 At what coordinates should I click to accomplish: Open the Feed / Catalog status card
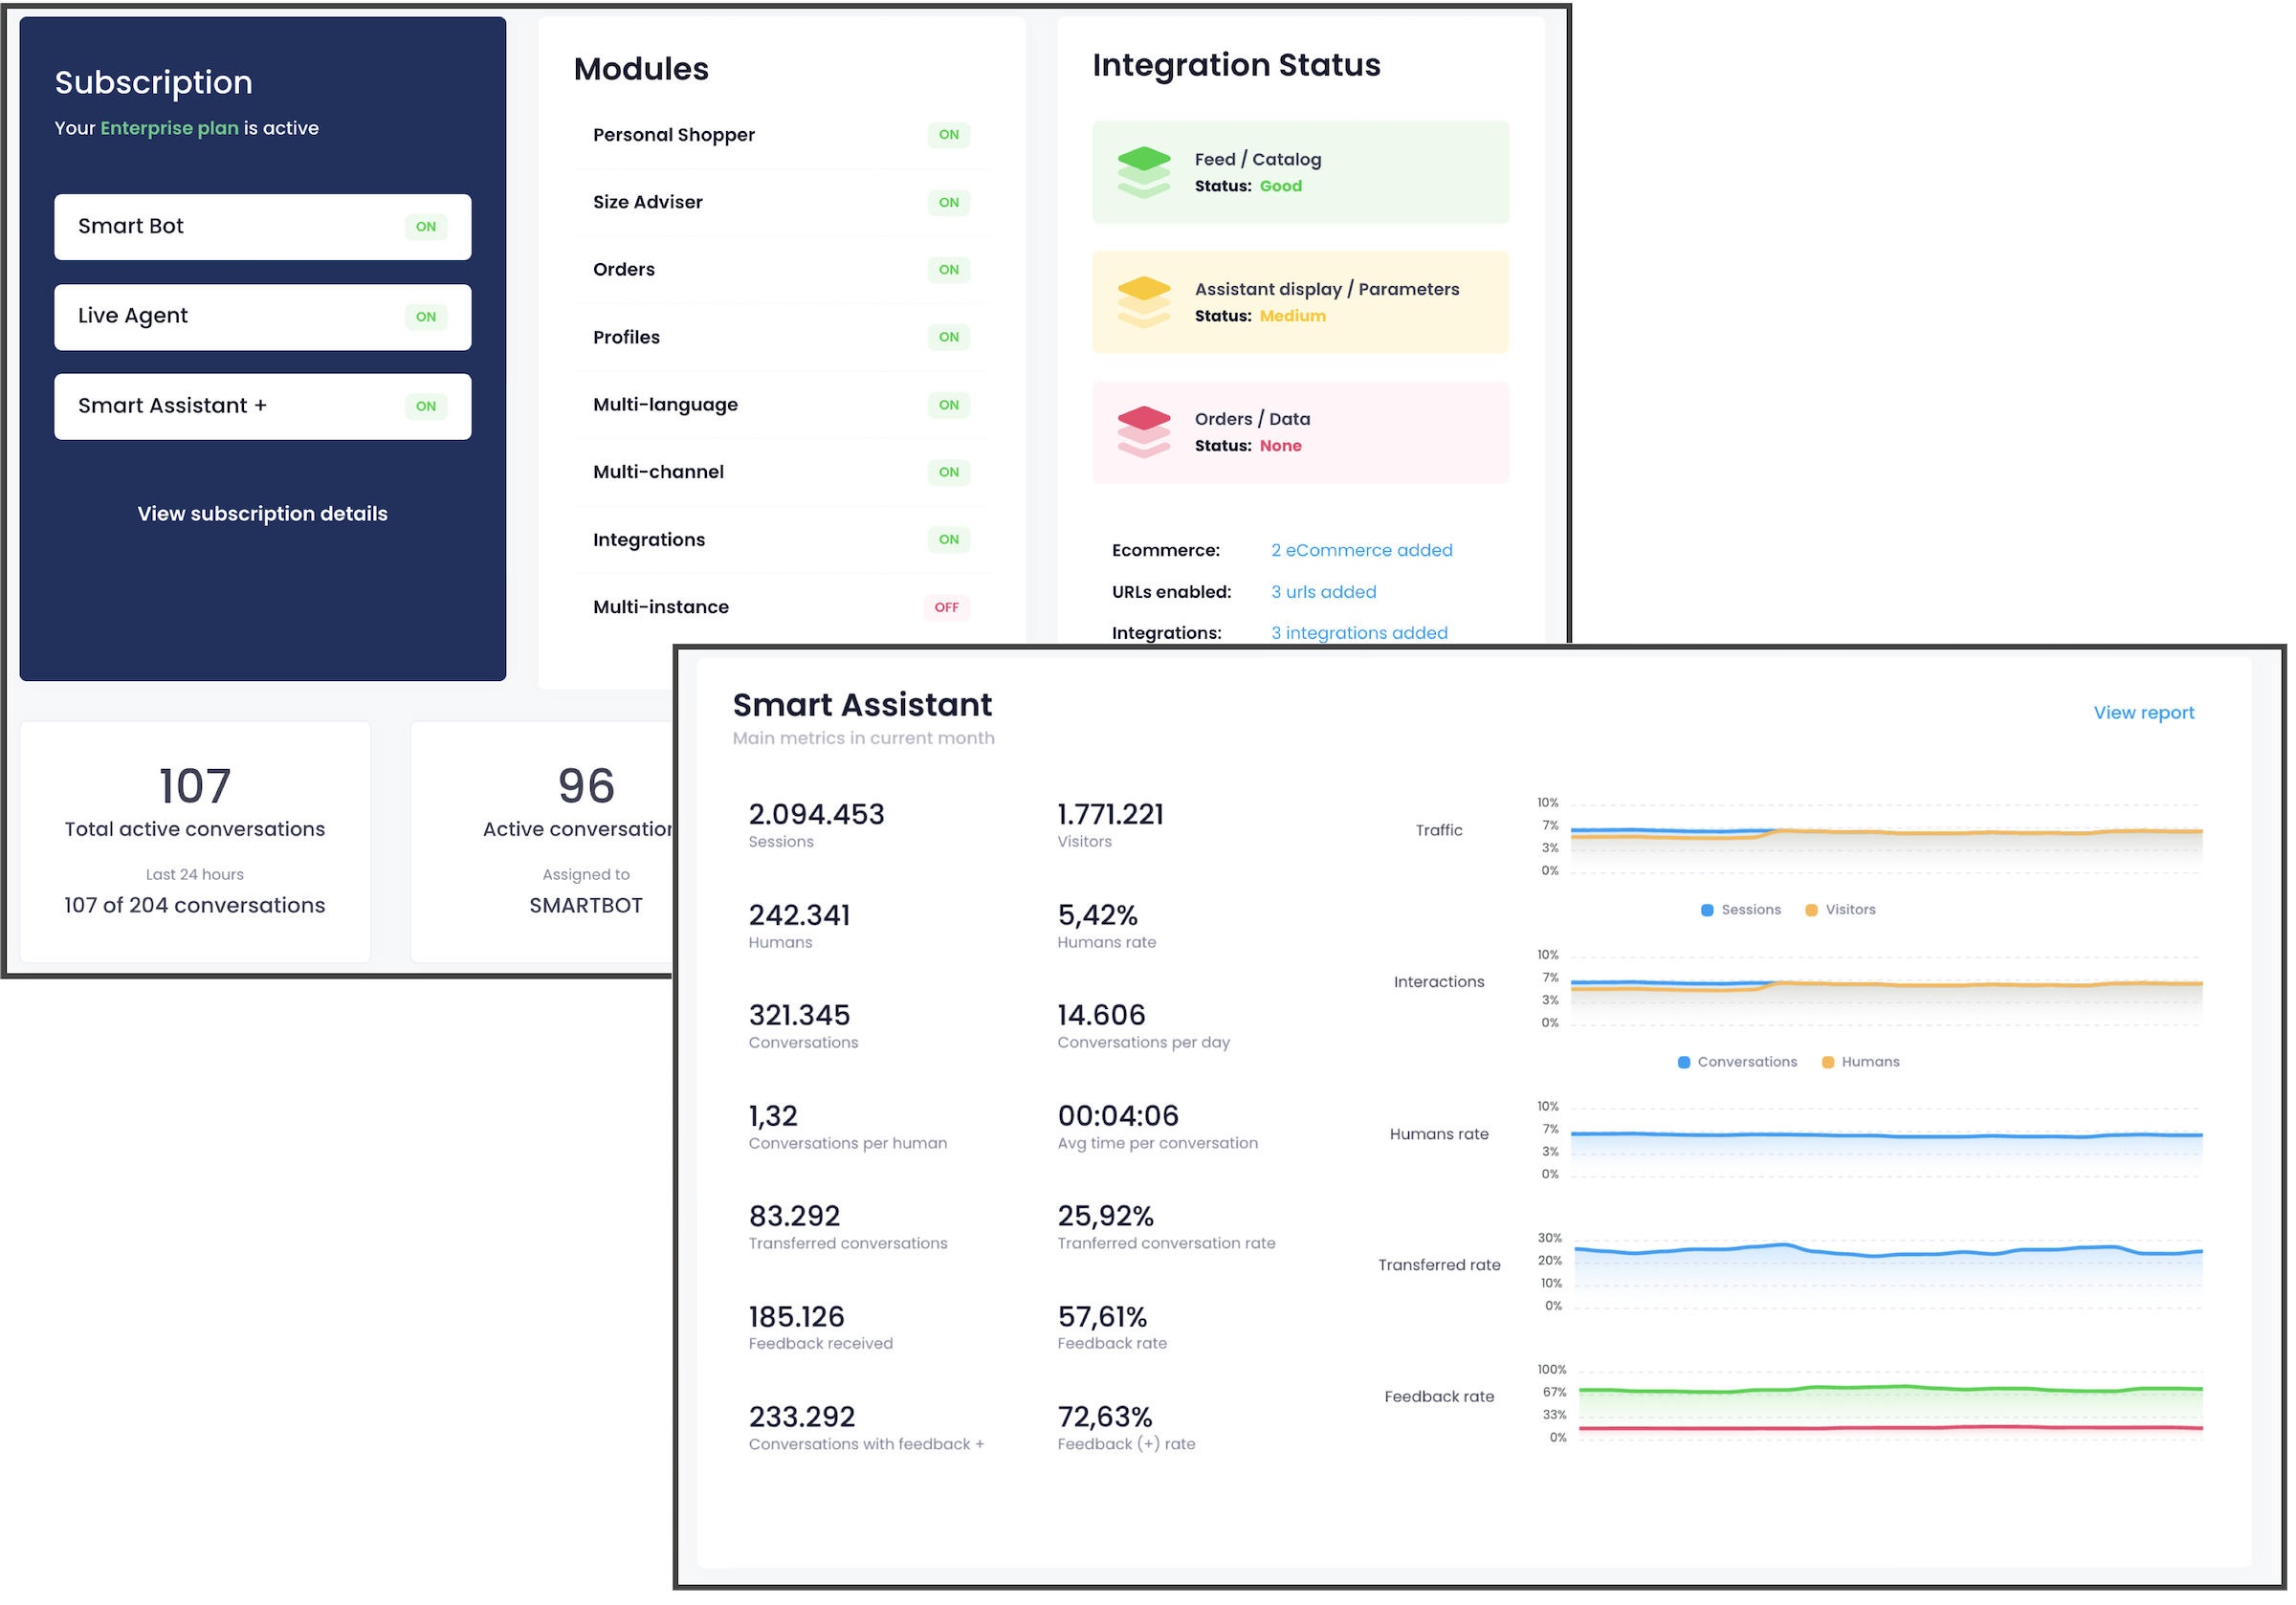click(x=1299, y=172)
